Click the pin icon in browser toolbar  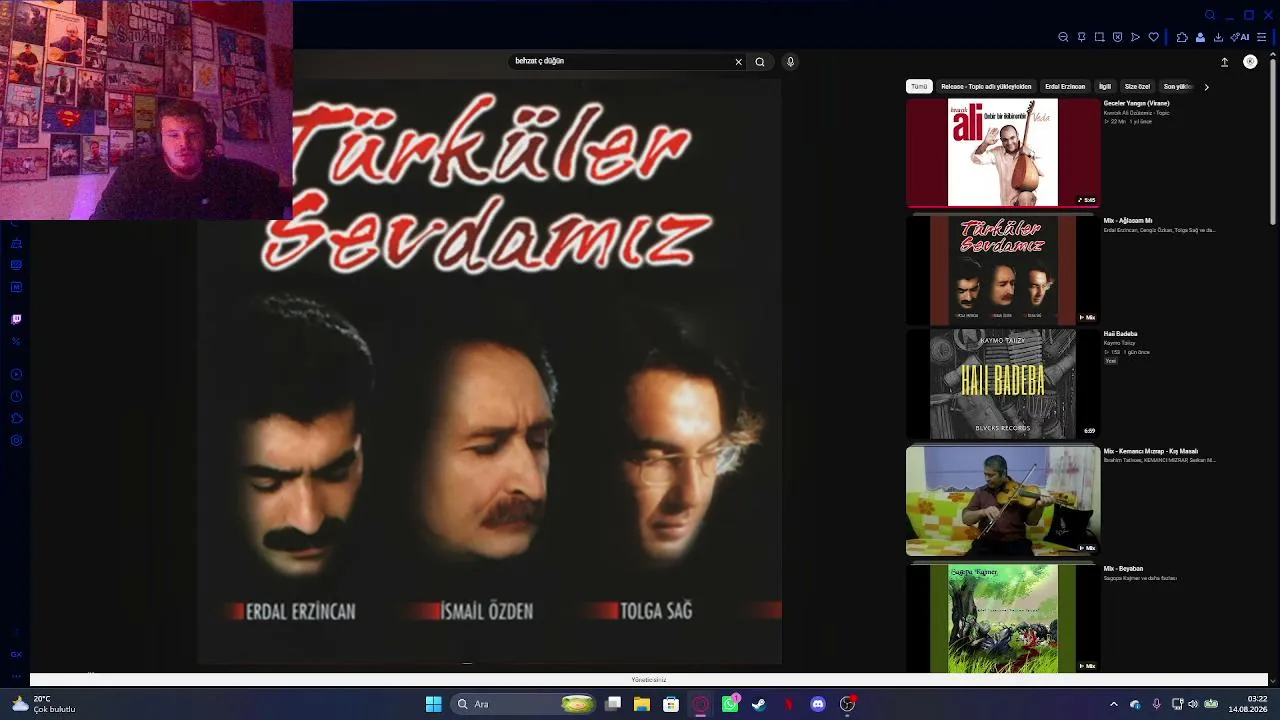(1081, 37)
